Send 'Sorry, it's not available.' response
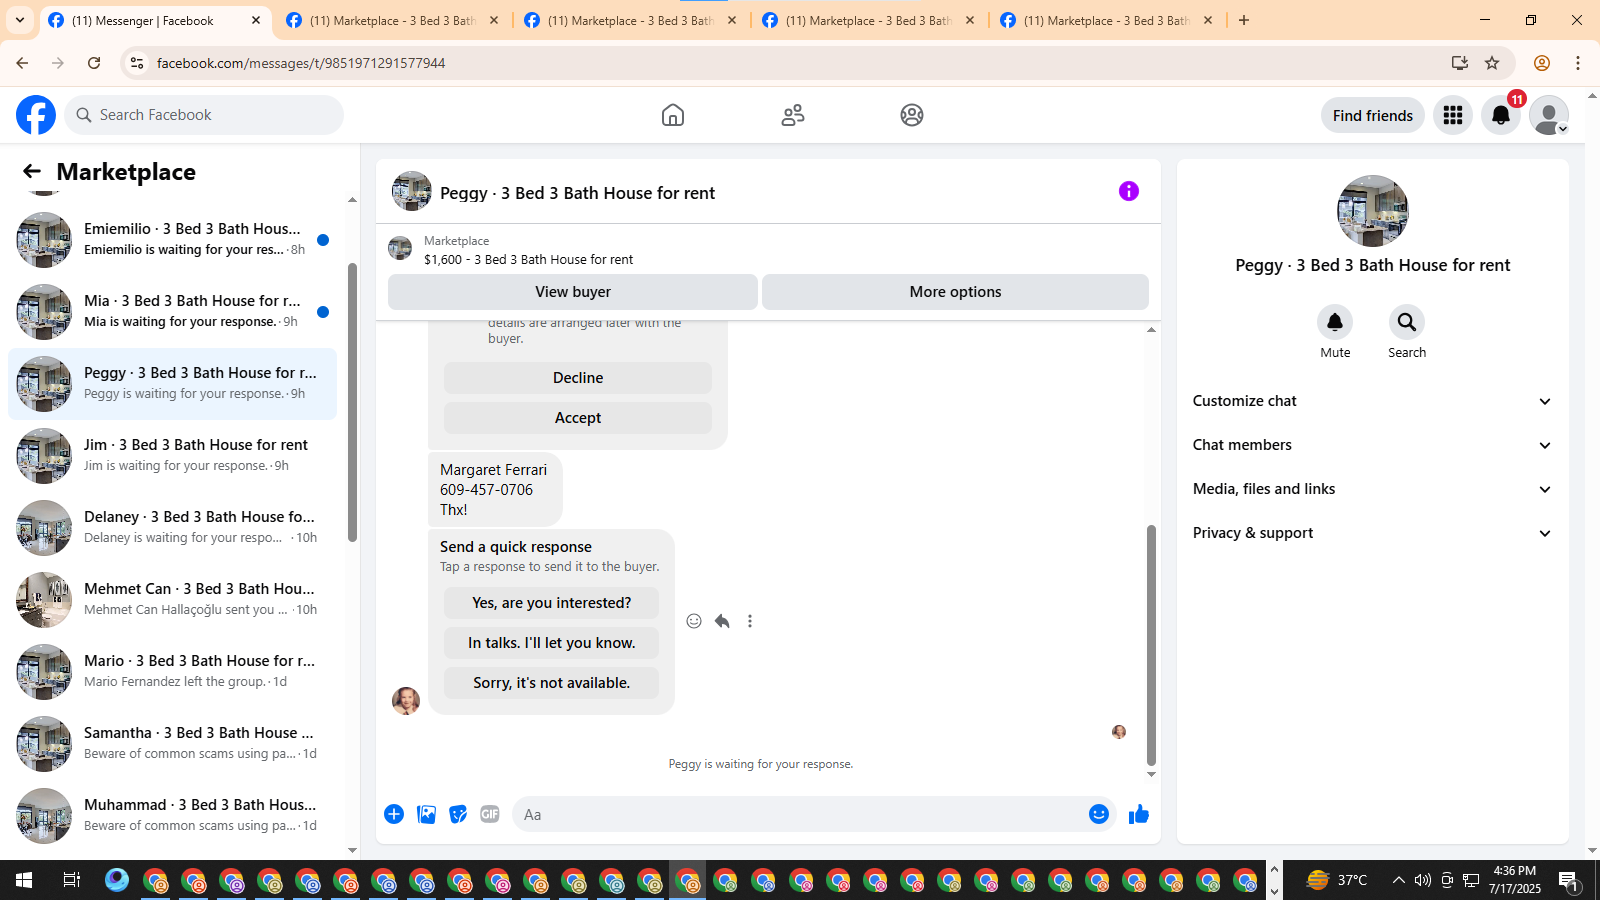1600x900 pixels. click(552, 683)
